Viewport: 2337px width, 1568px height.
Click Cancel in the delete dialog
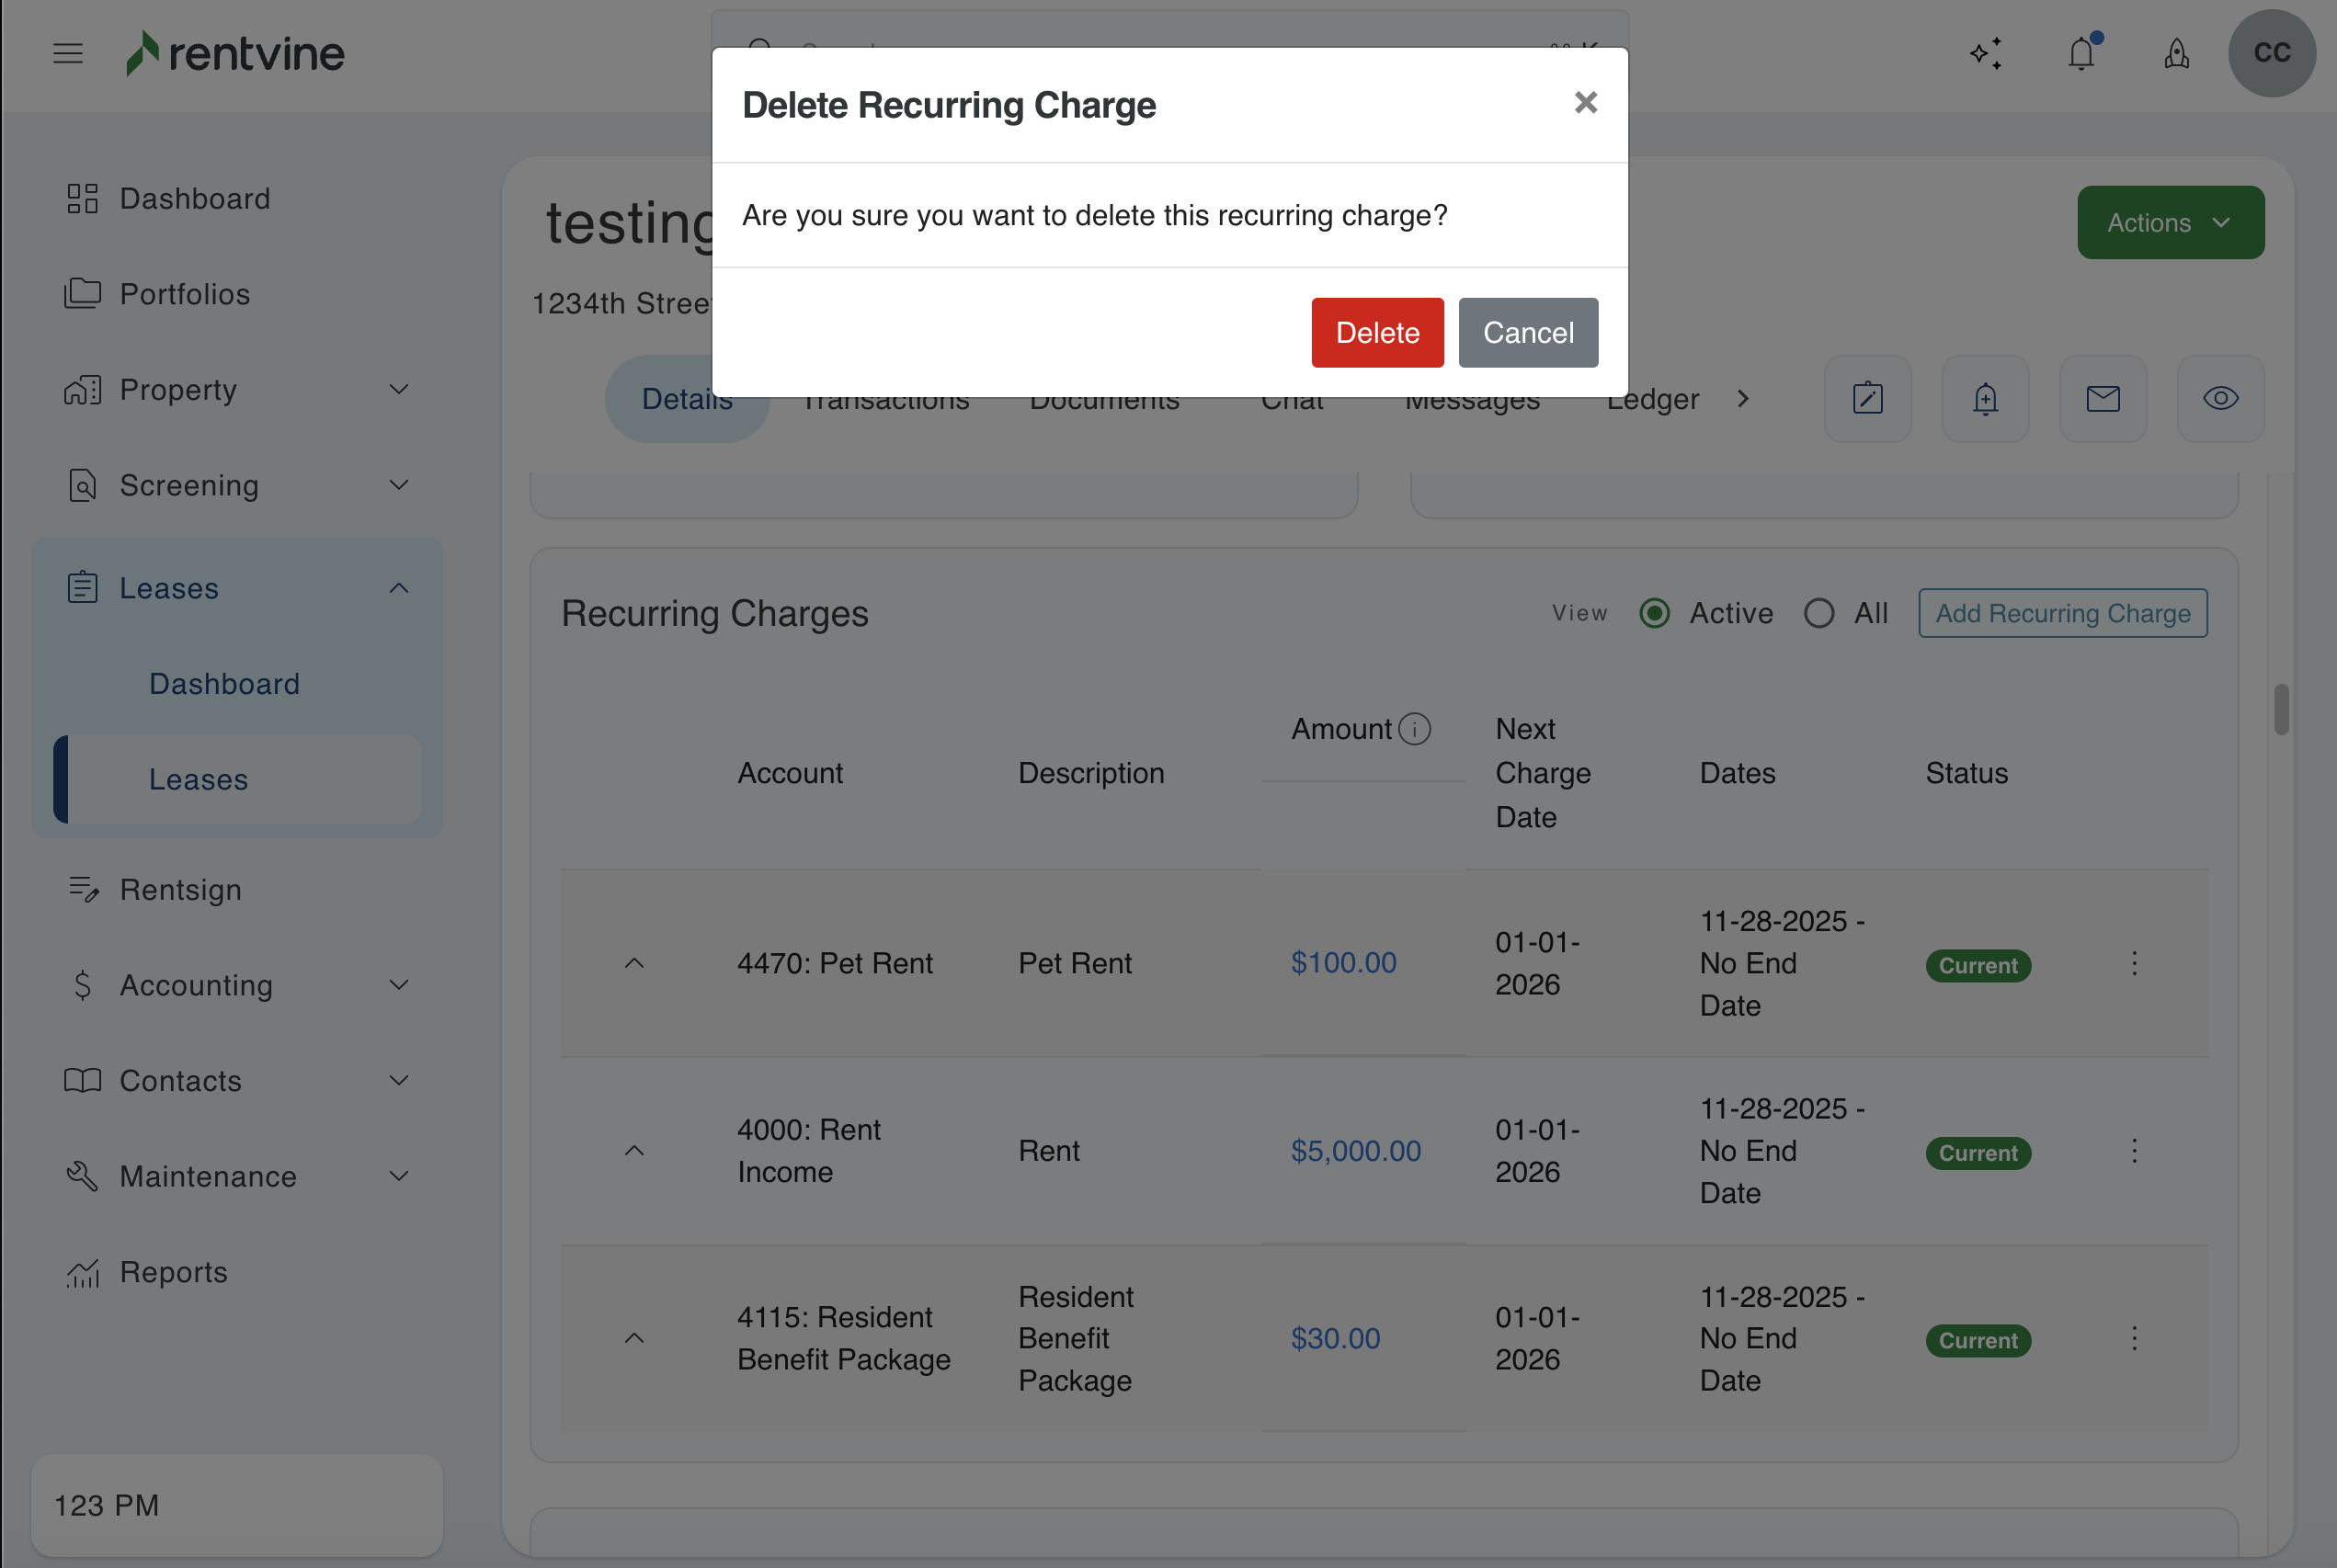[x=1527, y=333]
